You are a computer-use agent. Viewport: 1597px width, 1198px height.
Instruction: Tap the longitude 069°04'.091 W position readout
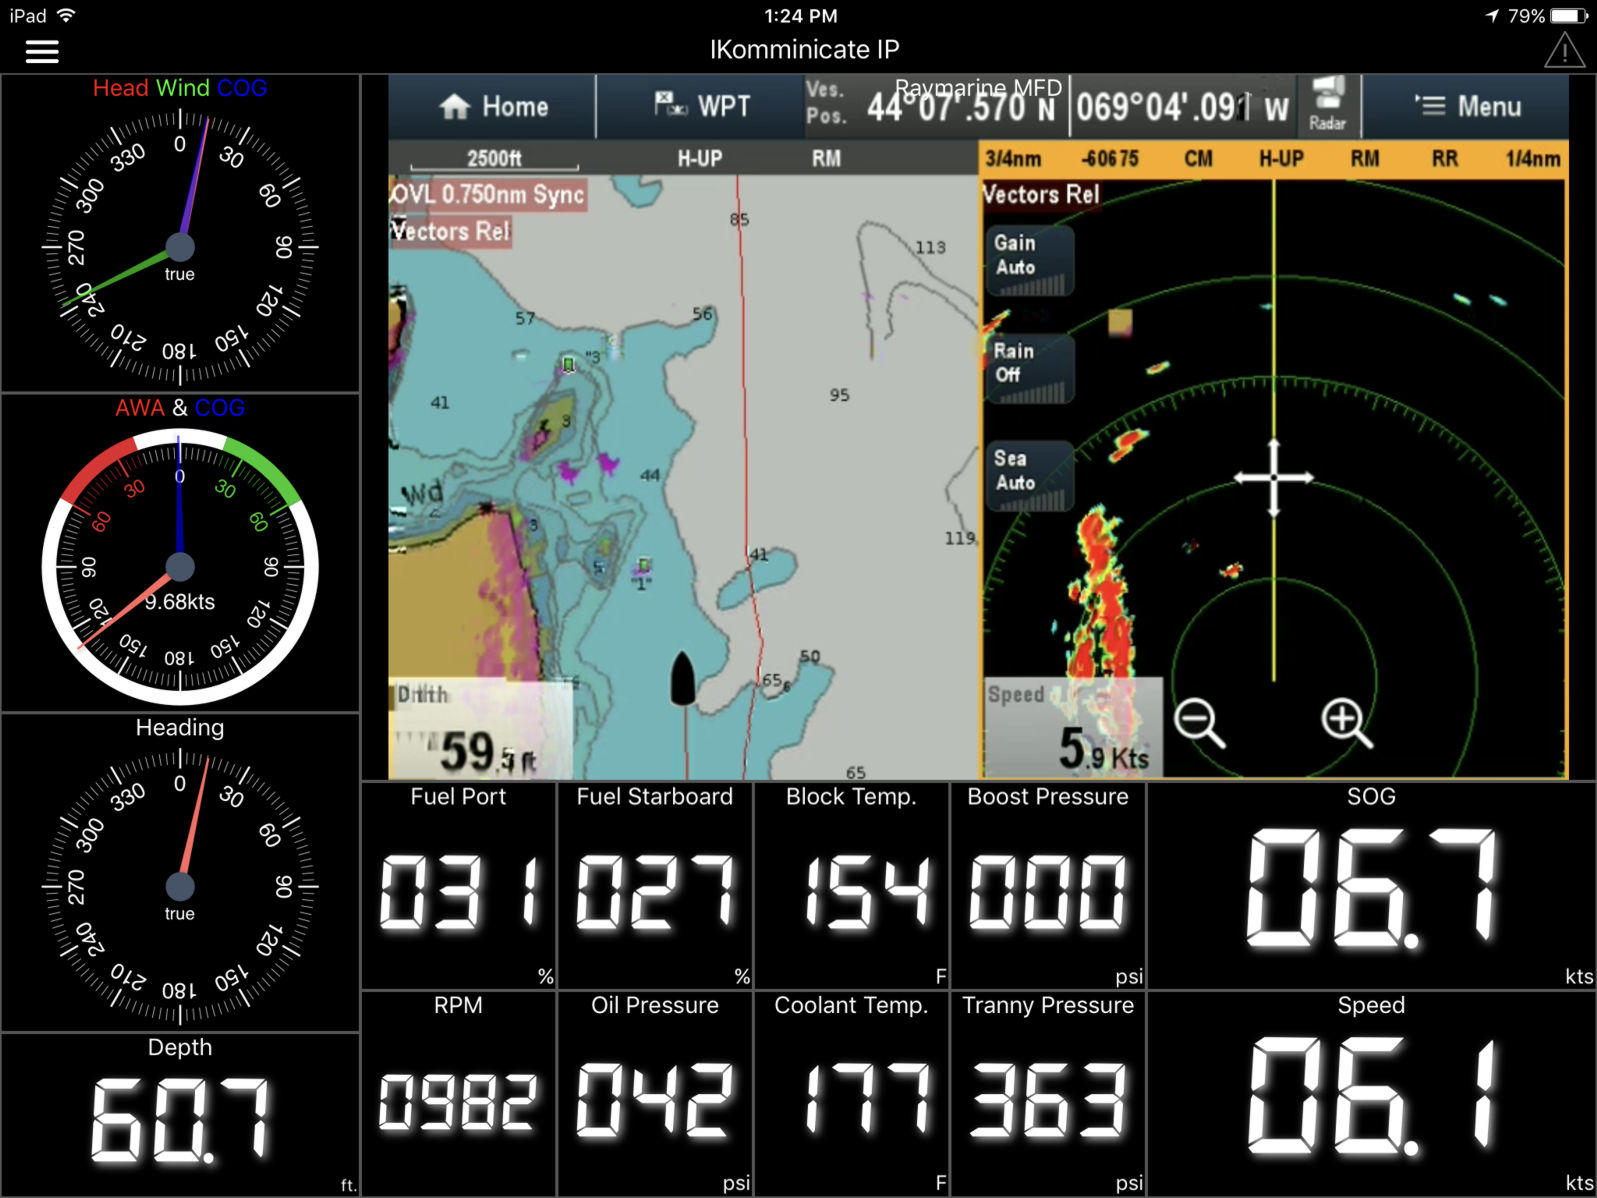coord(1182,107)
